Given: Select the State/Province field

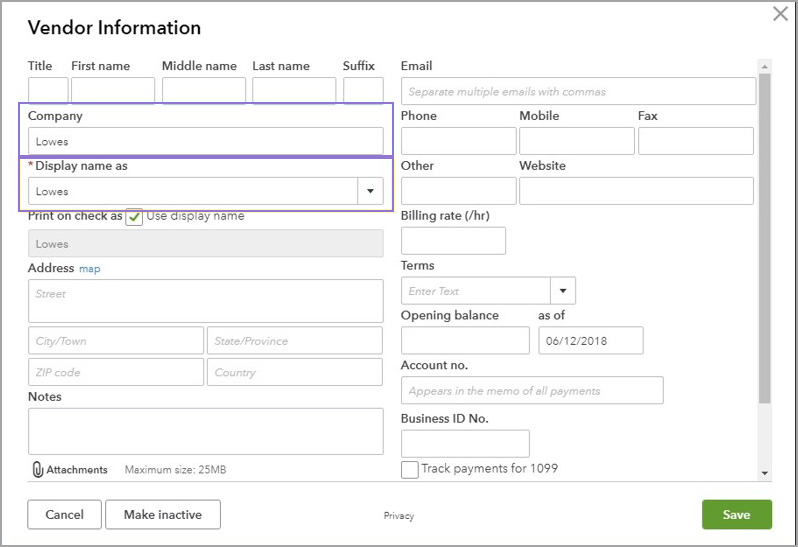Looking at the screenshot, I should coord(295,340).
